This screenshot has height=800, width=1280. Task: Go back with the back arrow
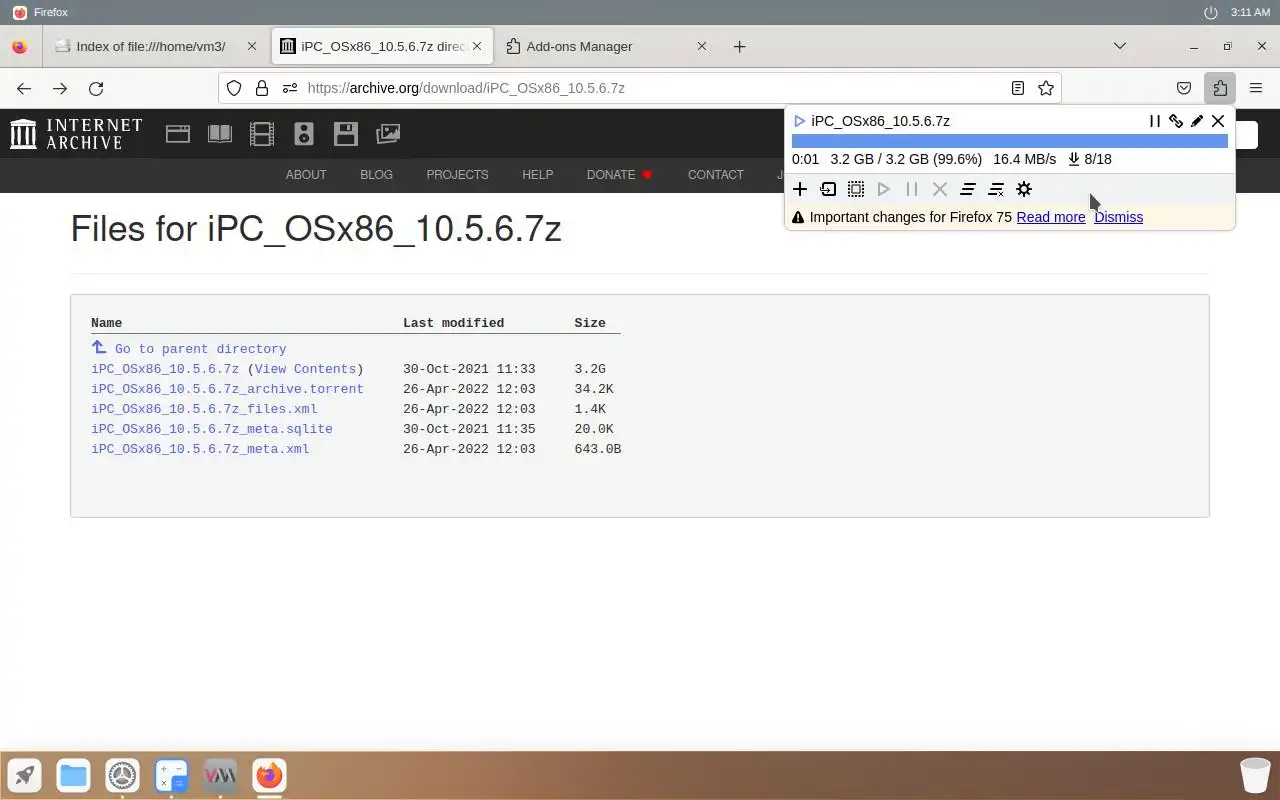(24, 88)
